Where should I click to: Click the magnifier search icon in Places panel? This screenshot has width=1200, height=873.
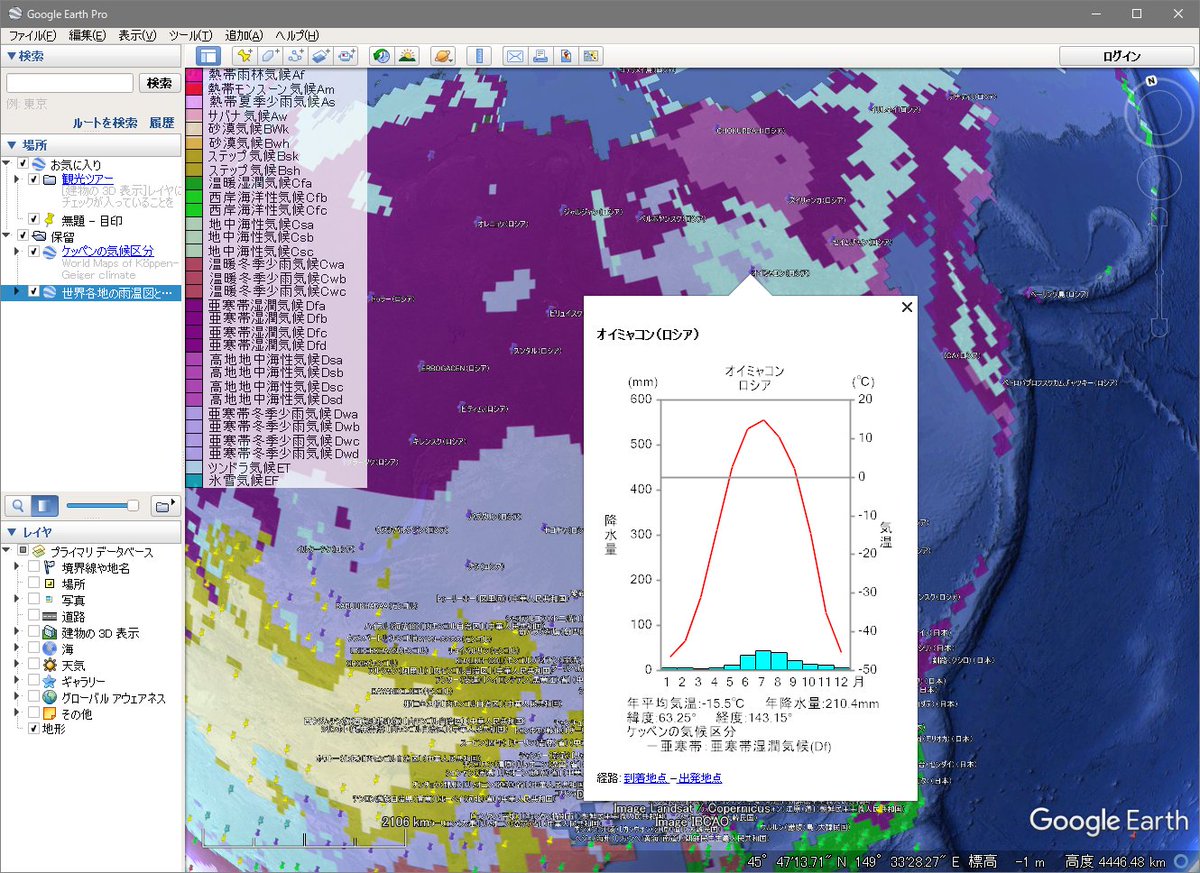pyautogui.click(x=18, y=506)
